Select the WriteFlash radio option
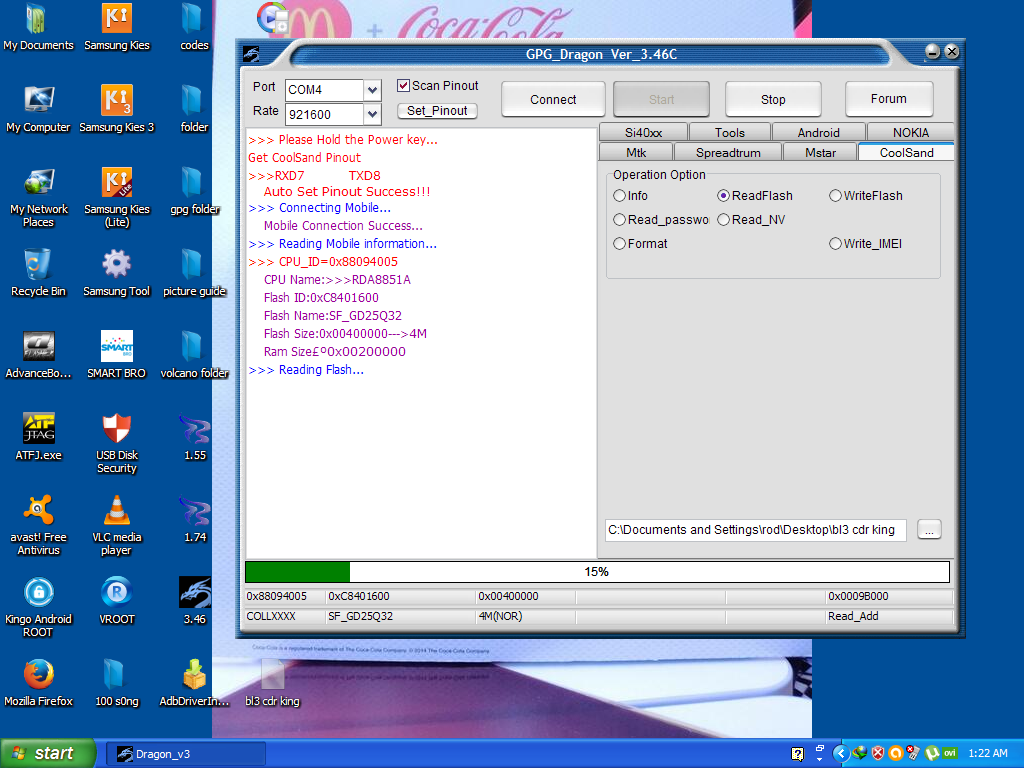Image resolution: width=1024 pixels, height=768 pixels. click(835, 196)
